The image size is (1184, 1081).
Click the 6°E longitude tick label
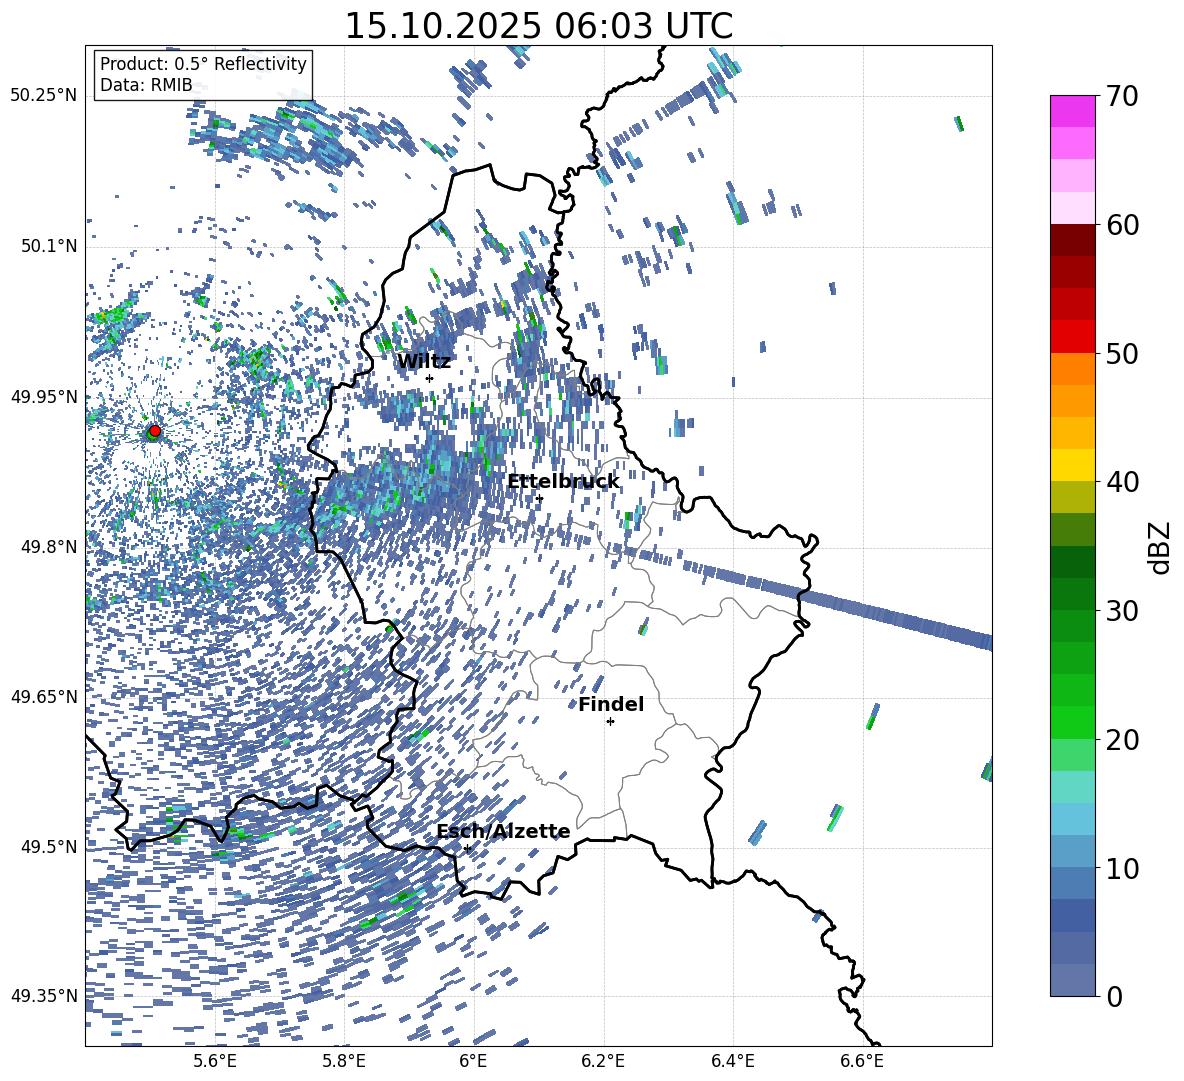473,1061
